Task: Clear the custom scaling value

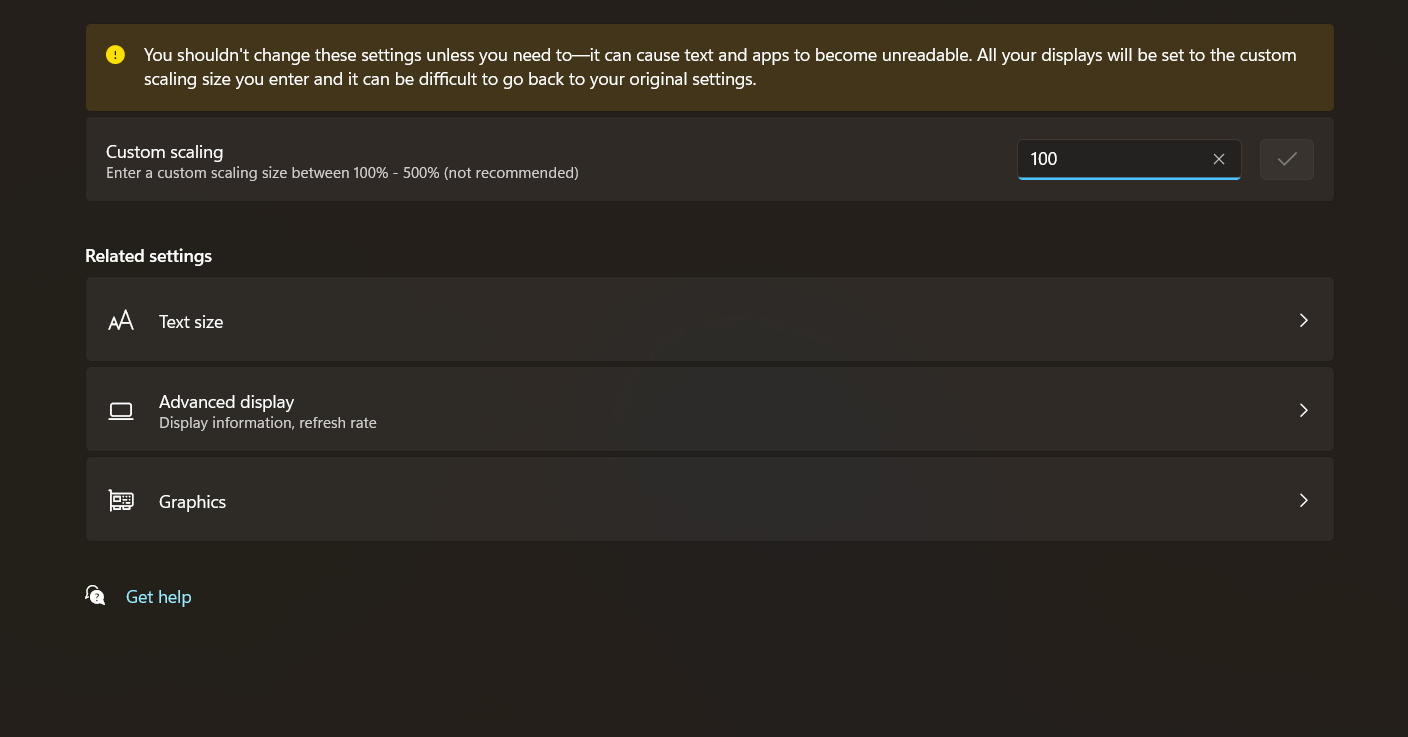Action: click(x=1219, y=159)
